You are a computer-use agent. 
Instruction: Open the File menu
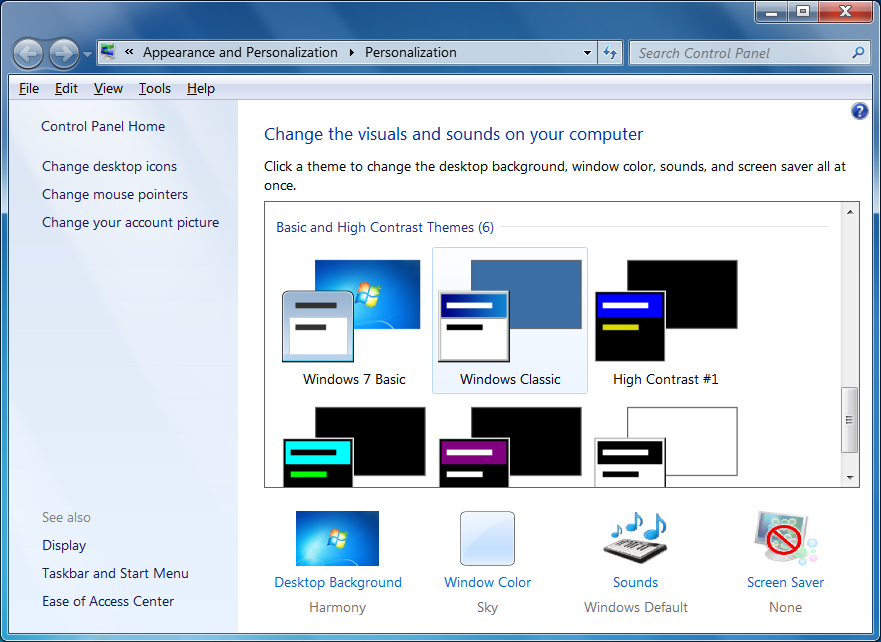pos(29,88)
